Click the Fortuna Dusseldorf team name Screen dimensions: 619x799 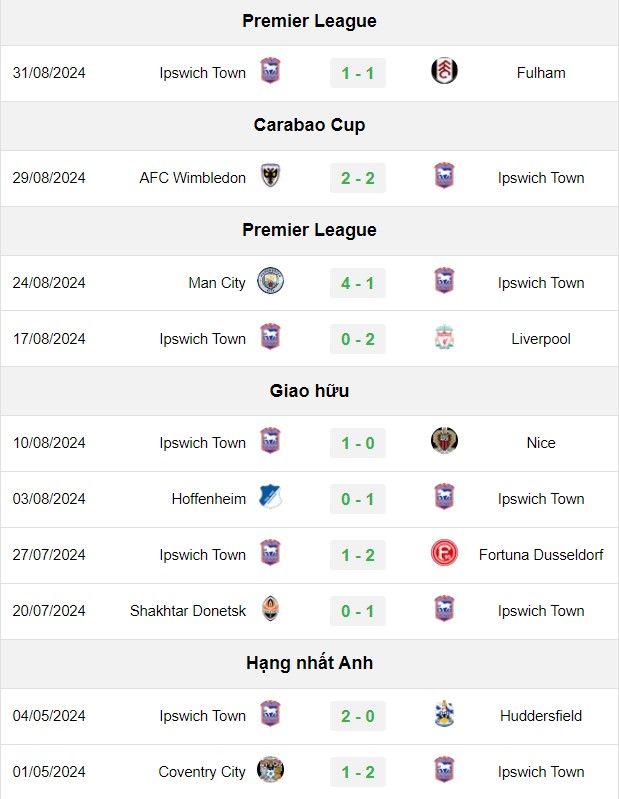(x=541, y=555)
